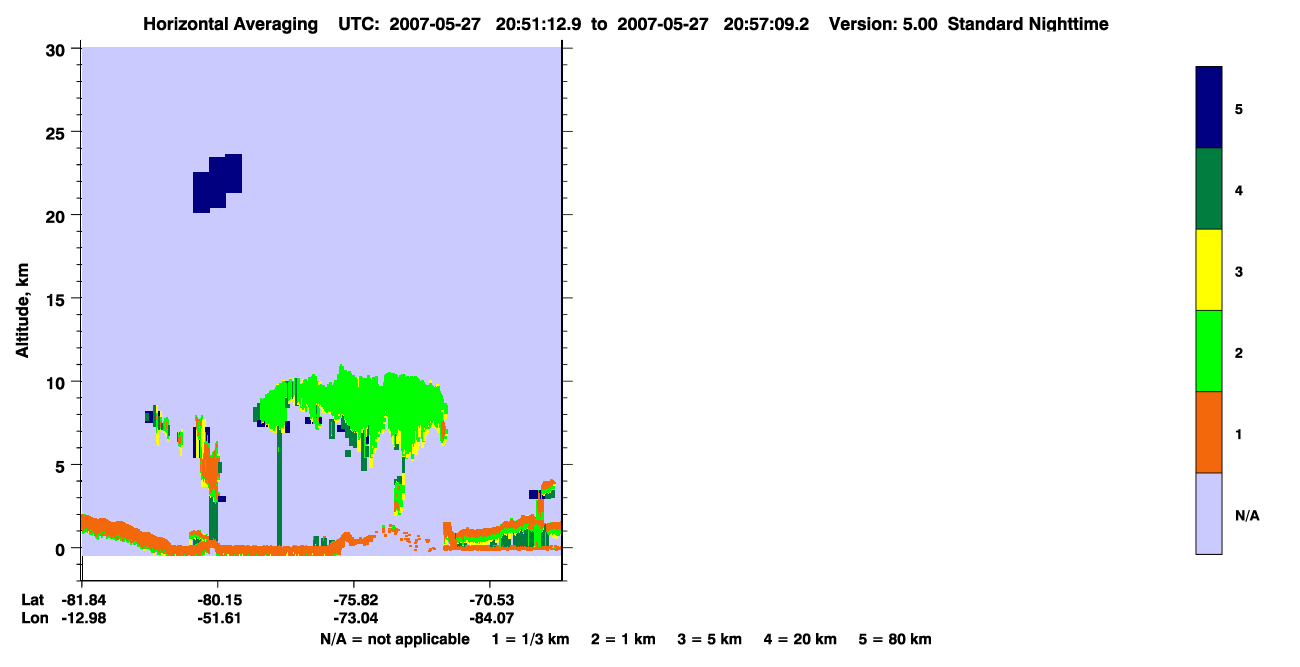The width and height of the screenshot is (1300, 667).
Task: Click the colorbar N/A label
Action: coord(1247,516)
